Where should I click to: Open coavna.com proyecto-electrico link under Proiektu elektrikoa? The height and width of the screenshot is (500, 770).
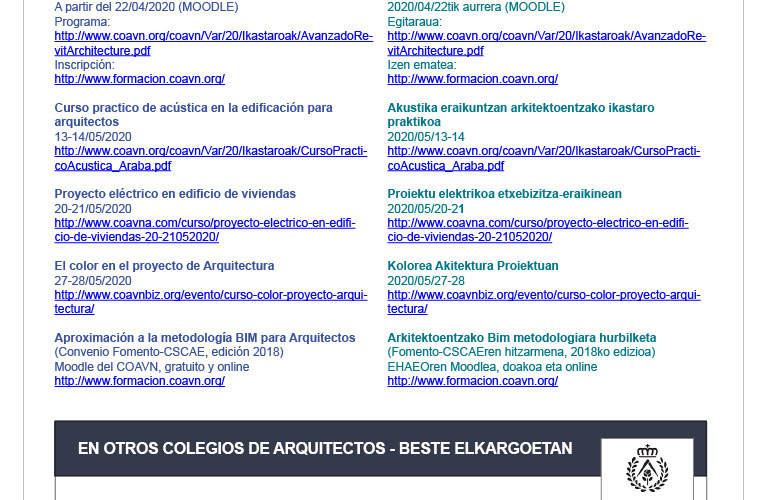tap(538, 230)
